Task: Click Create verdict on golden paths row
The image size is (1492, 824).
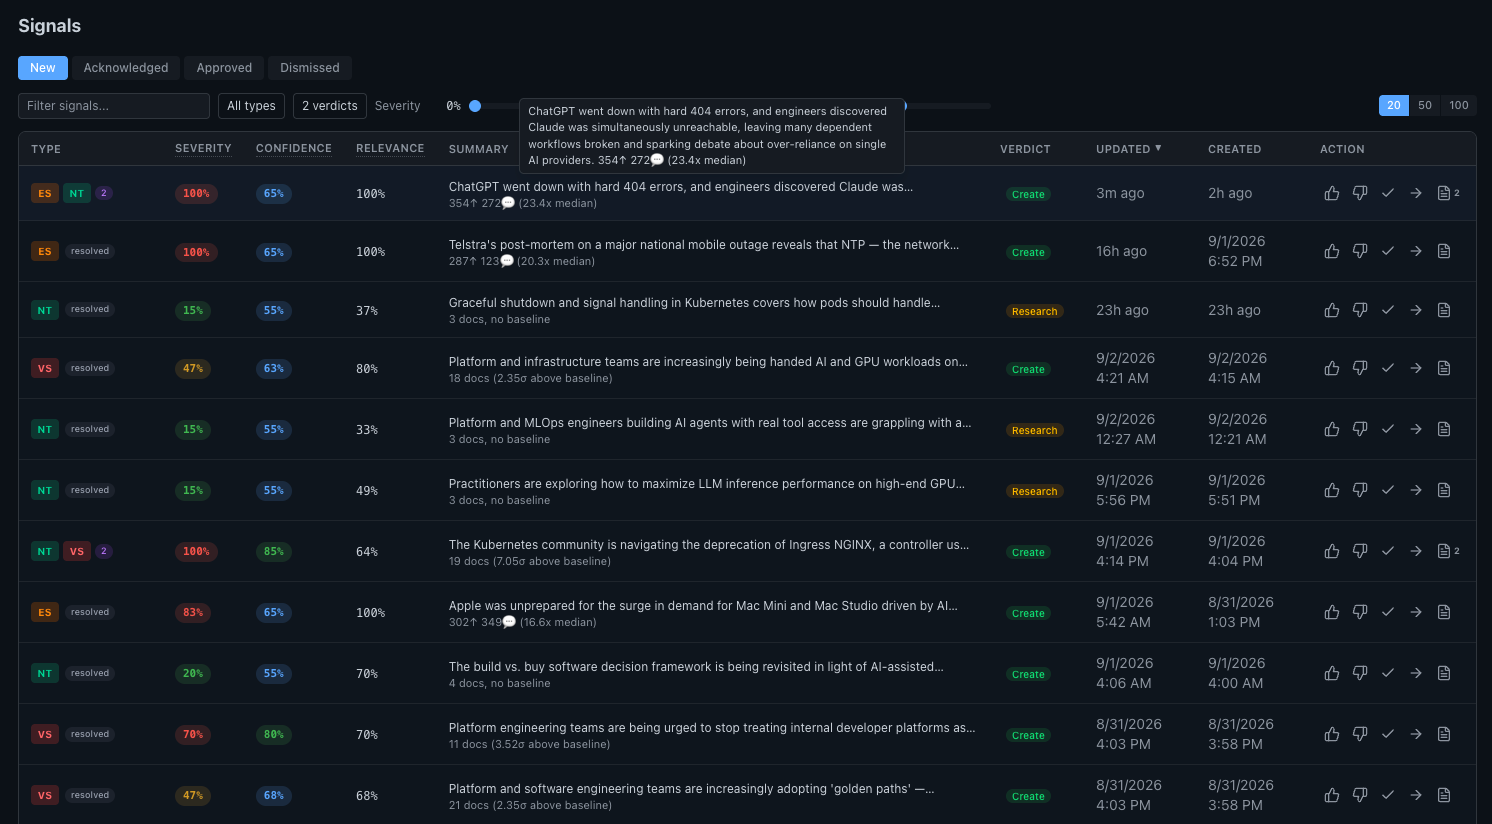Action: pos(1028,796)
